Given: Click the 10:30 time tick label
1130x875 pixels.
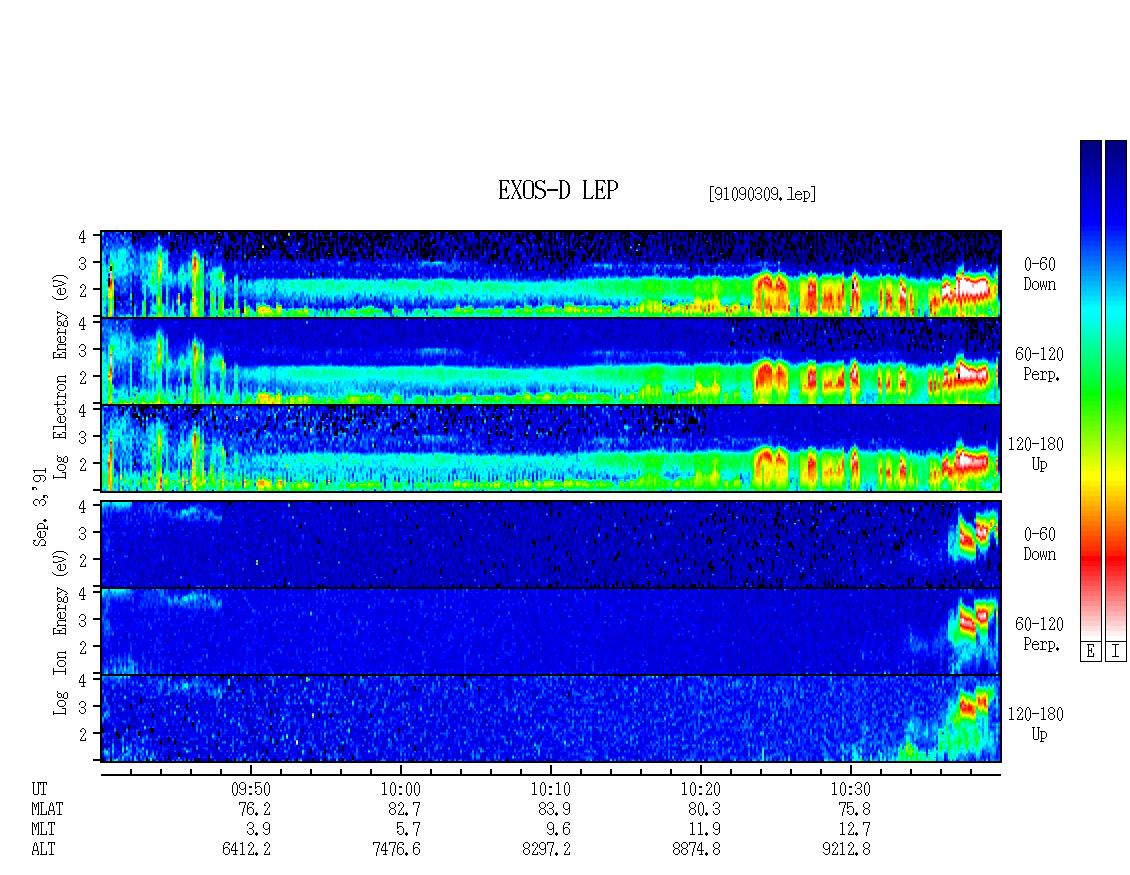Looking at the screenshot, I should 850,789.
